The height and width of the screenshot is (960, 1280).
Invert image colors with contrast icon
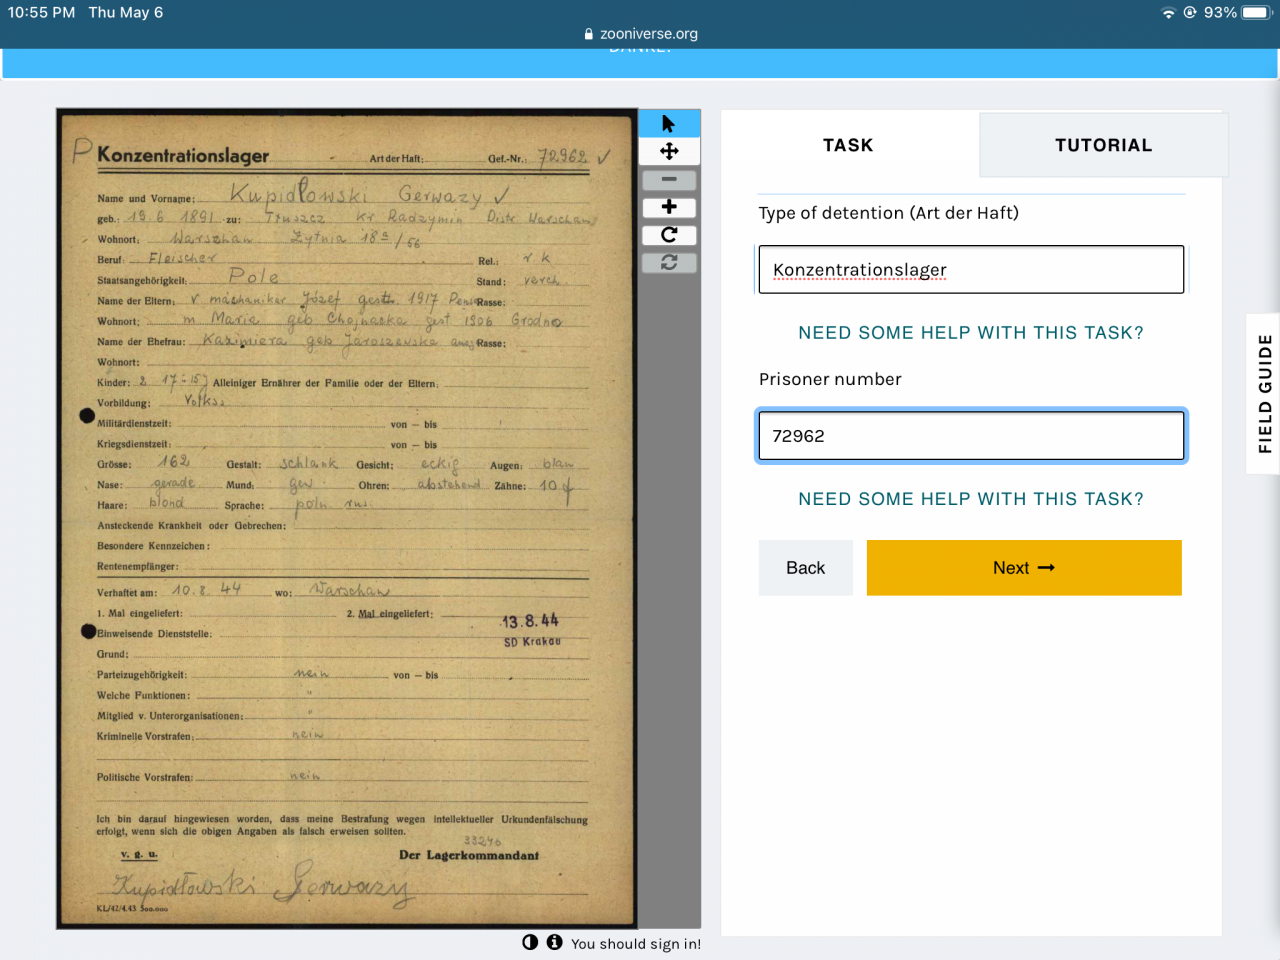[530, 942]
